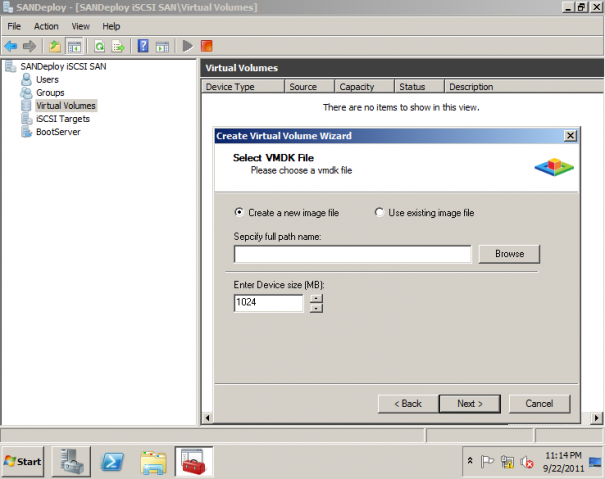Select BootServer in the tree

(x=58, y=132)
